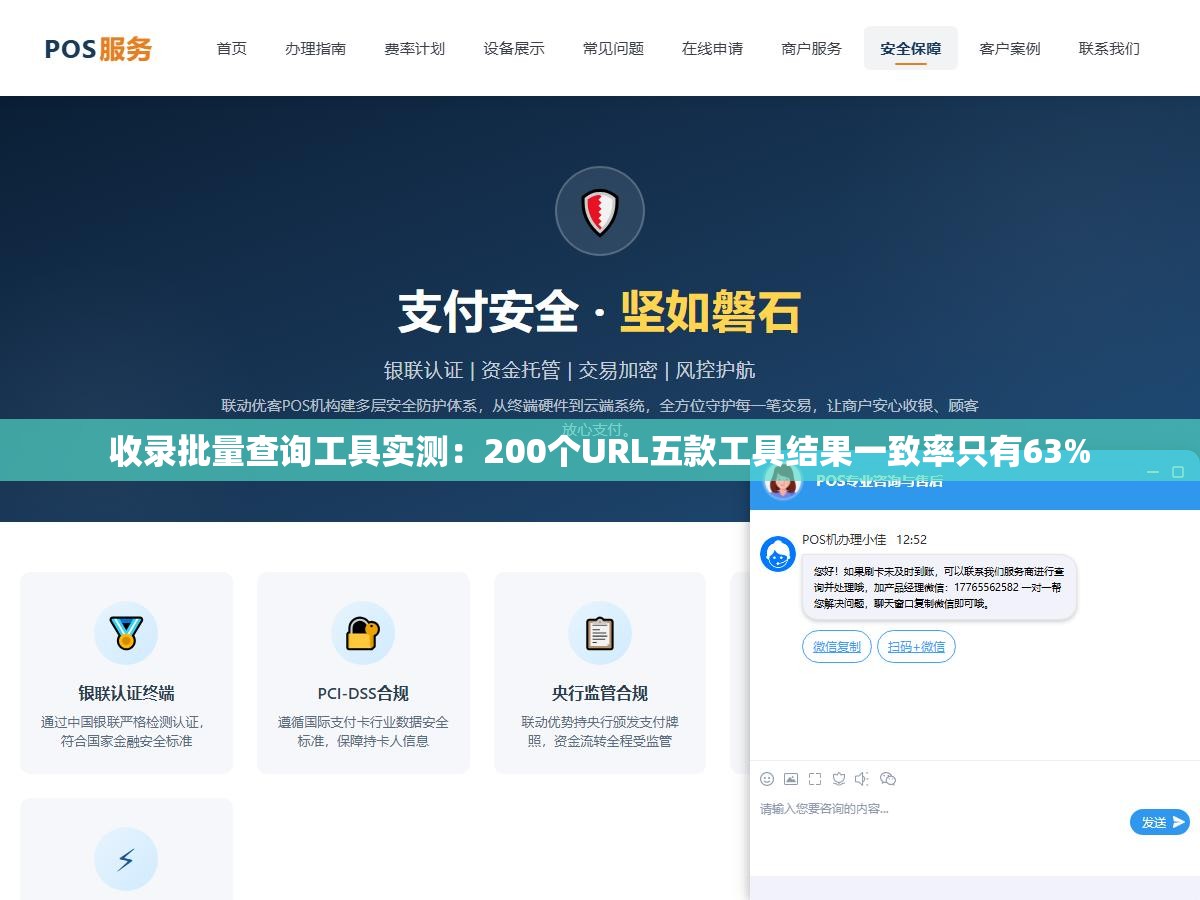Click the lightning bolt icon card

click(126, 859)
